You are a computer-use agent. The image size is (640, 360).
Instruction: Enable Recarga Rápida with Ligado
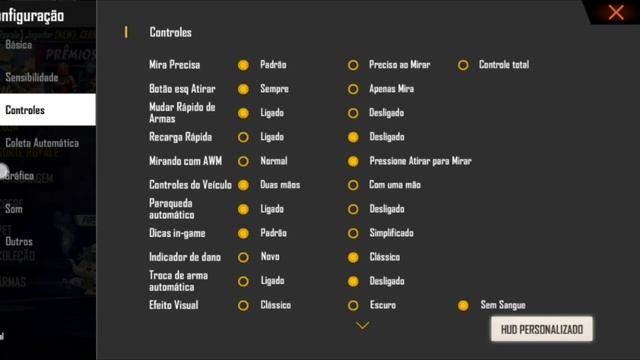click(x=243, y=137)
